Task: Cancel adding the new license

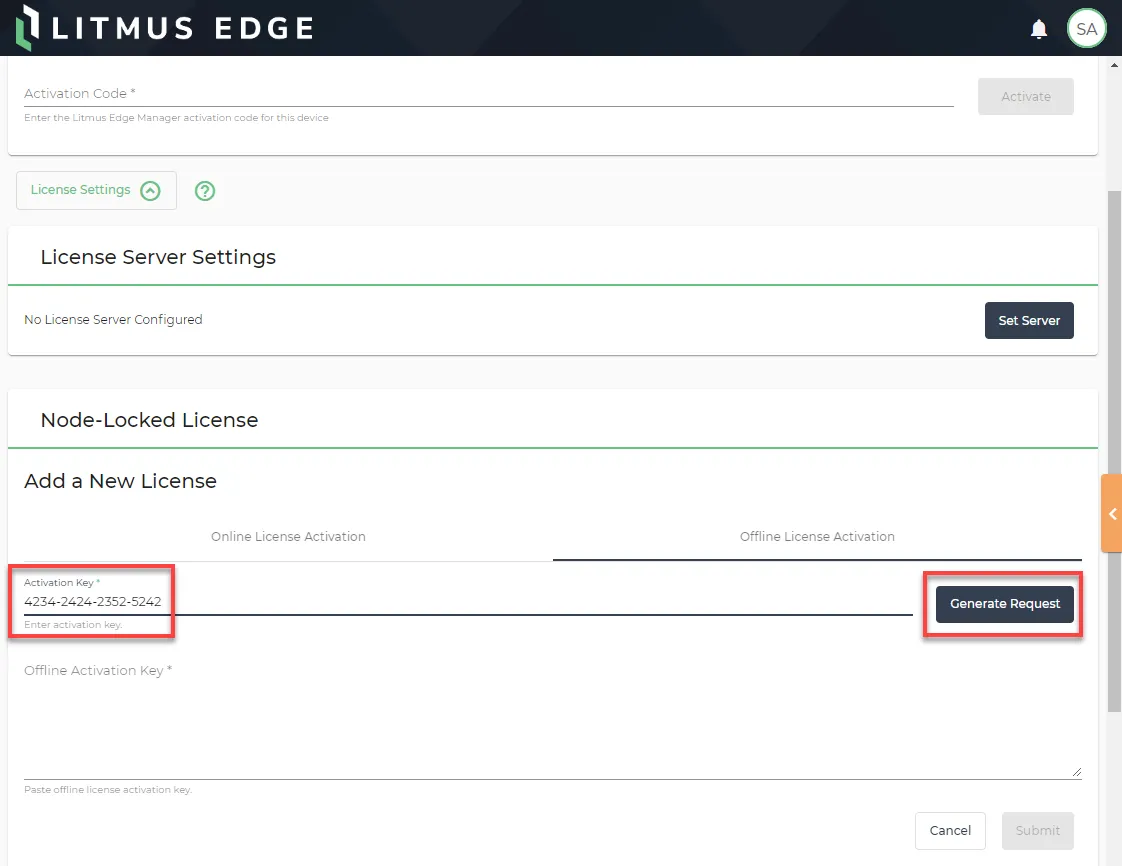Action: [x=950, y=830]
